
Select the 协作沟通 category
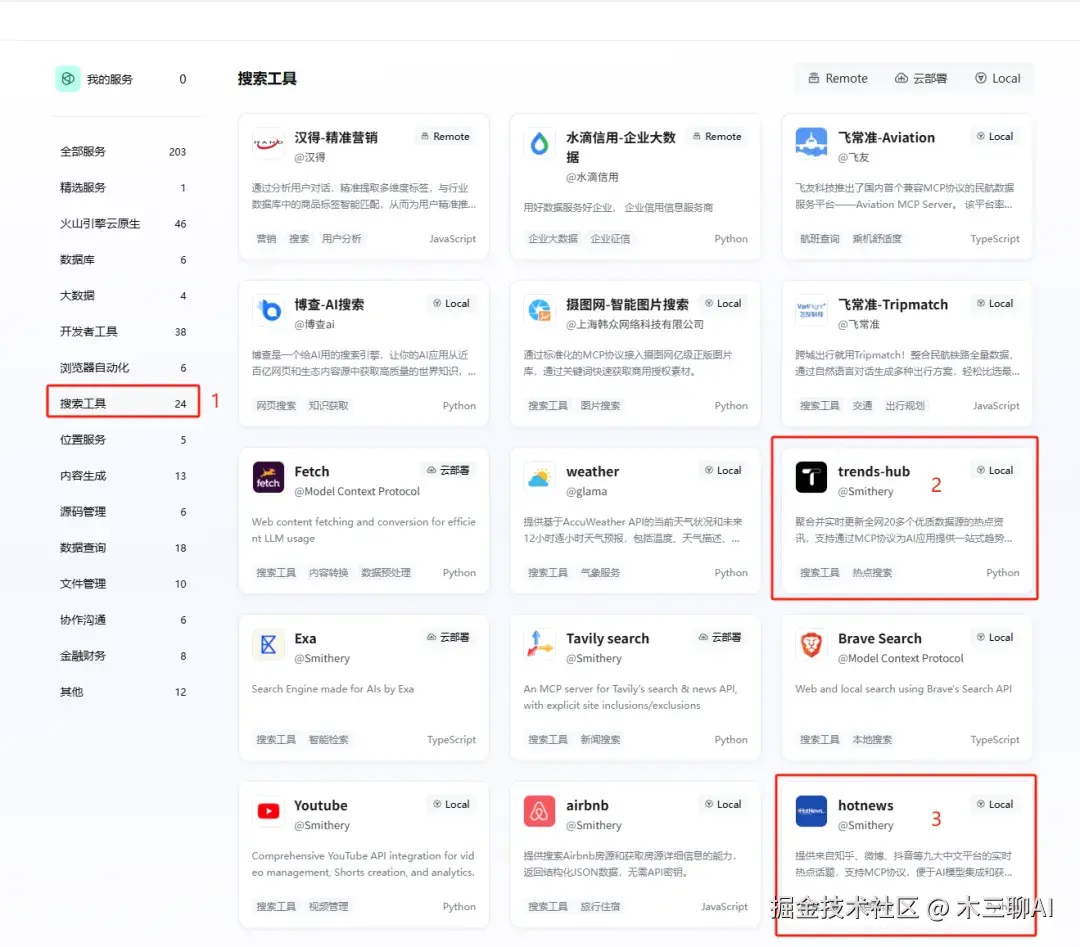123,620
